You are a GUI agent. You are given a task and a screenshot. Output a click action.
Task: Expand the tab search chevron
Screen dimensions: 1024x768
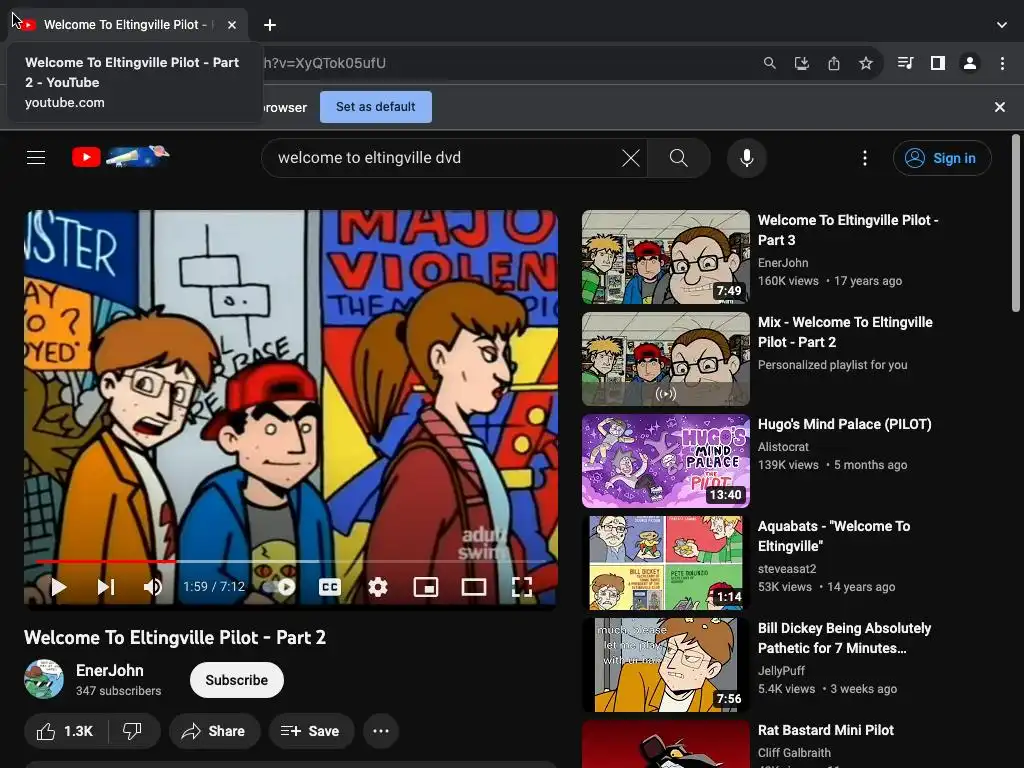click(1002, 25)
